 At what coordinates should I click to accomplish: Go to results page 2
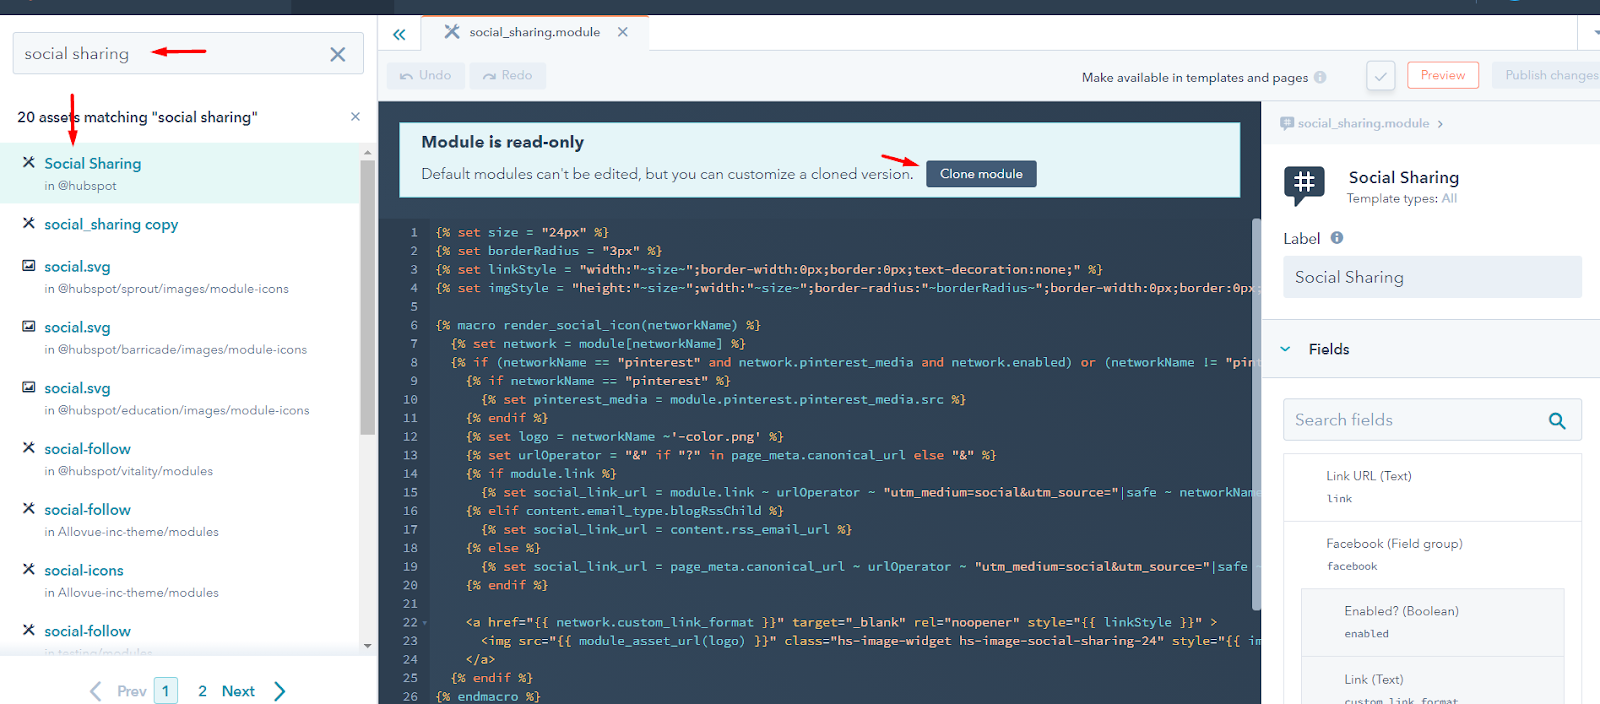(x=202, y=691)
